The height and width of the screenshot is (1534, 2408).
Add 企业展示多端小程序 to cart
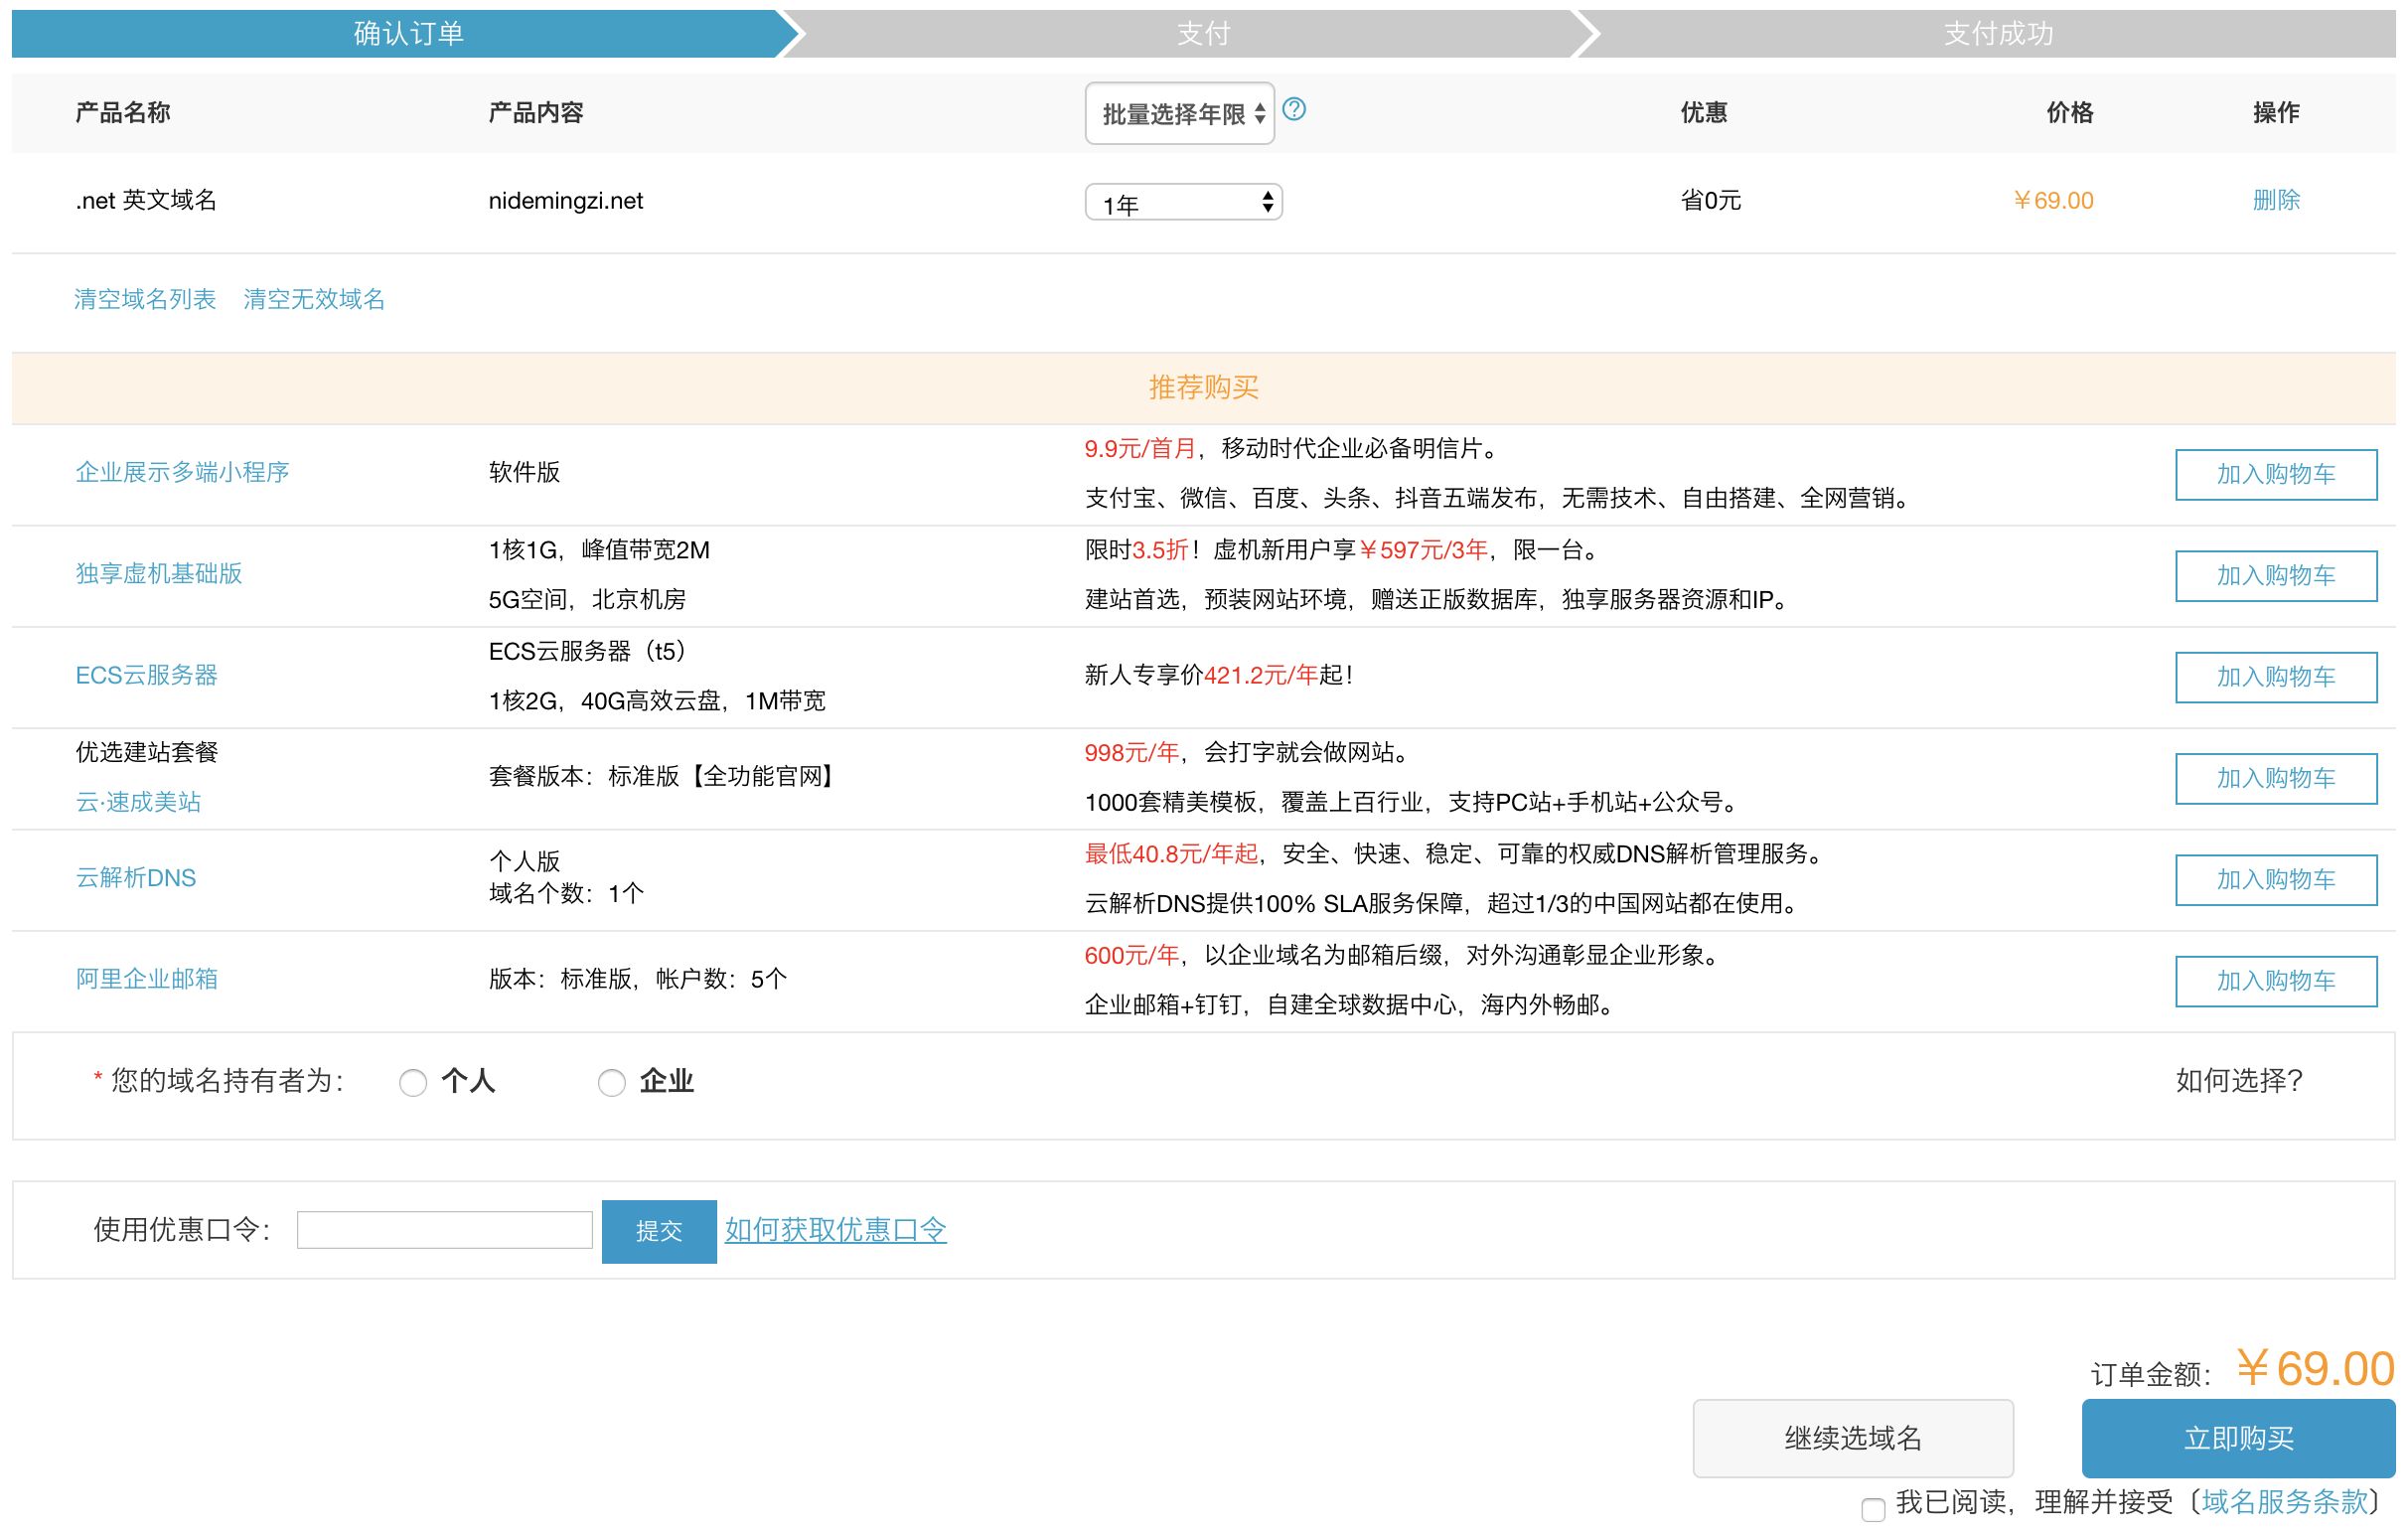click(x=2276, y=474)
